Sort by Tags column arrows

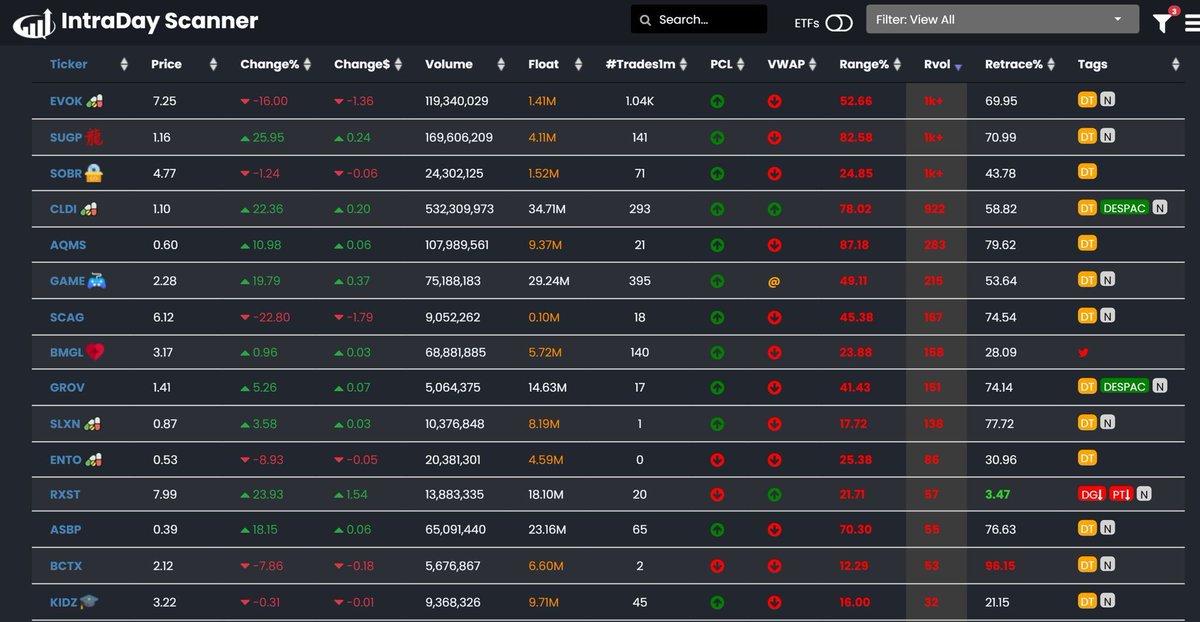[1176, 65]
